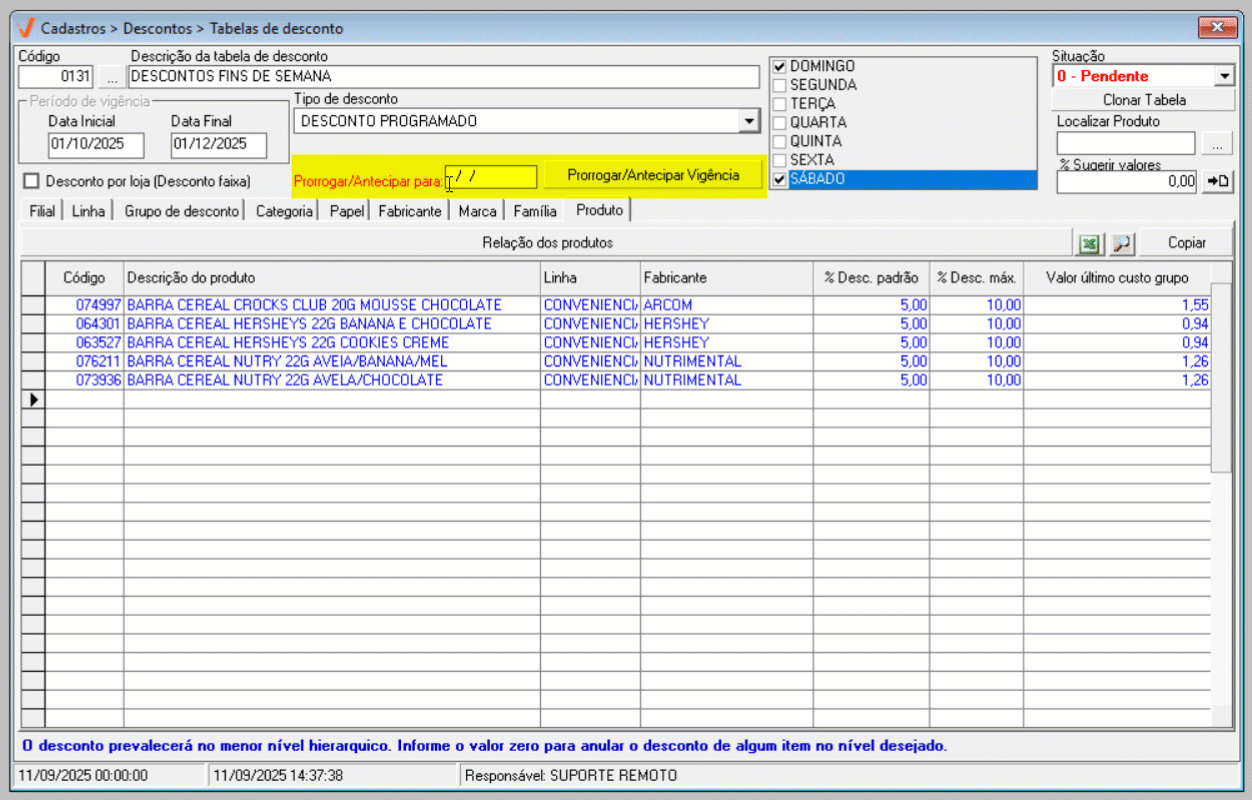1252x800 pixels.
Task: Open code lookup ellipsis button beside Código
Action: coord(111,76)
